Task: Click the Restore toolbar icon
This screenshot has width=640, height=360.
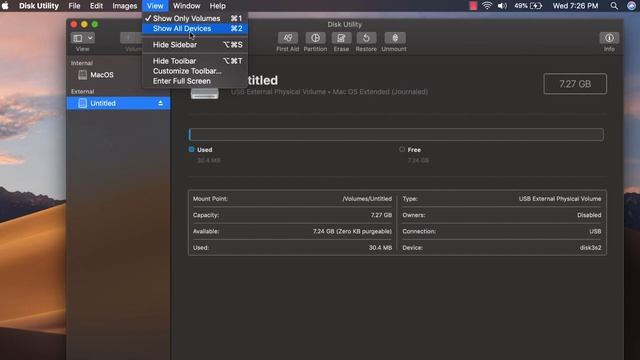Action: 366,38
